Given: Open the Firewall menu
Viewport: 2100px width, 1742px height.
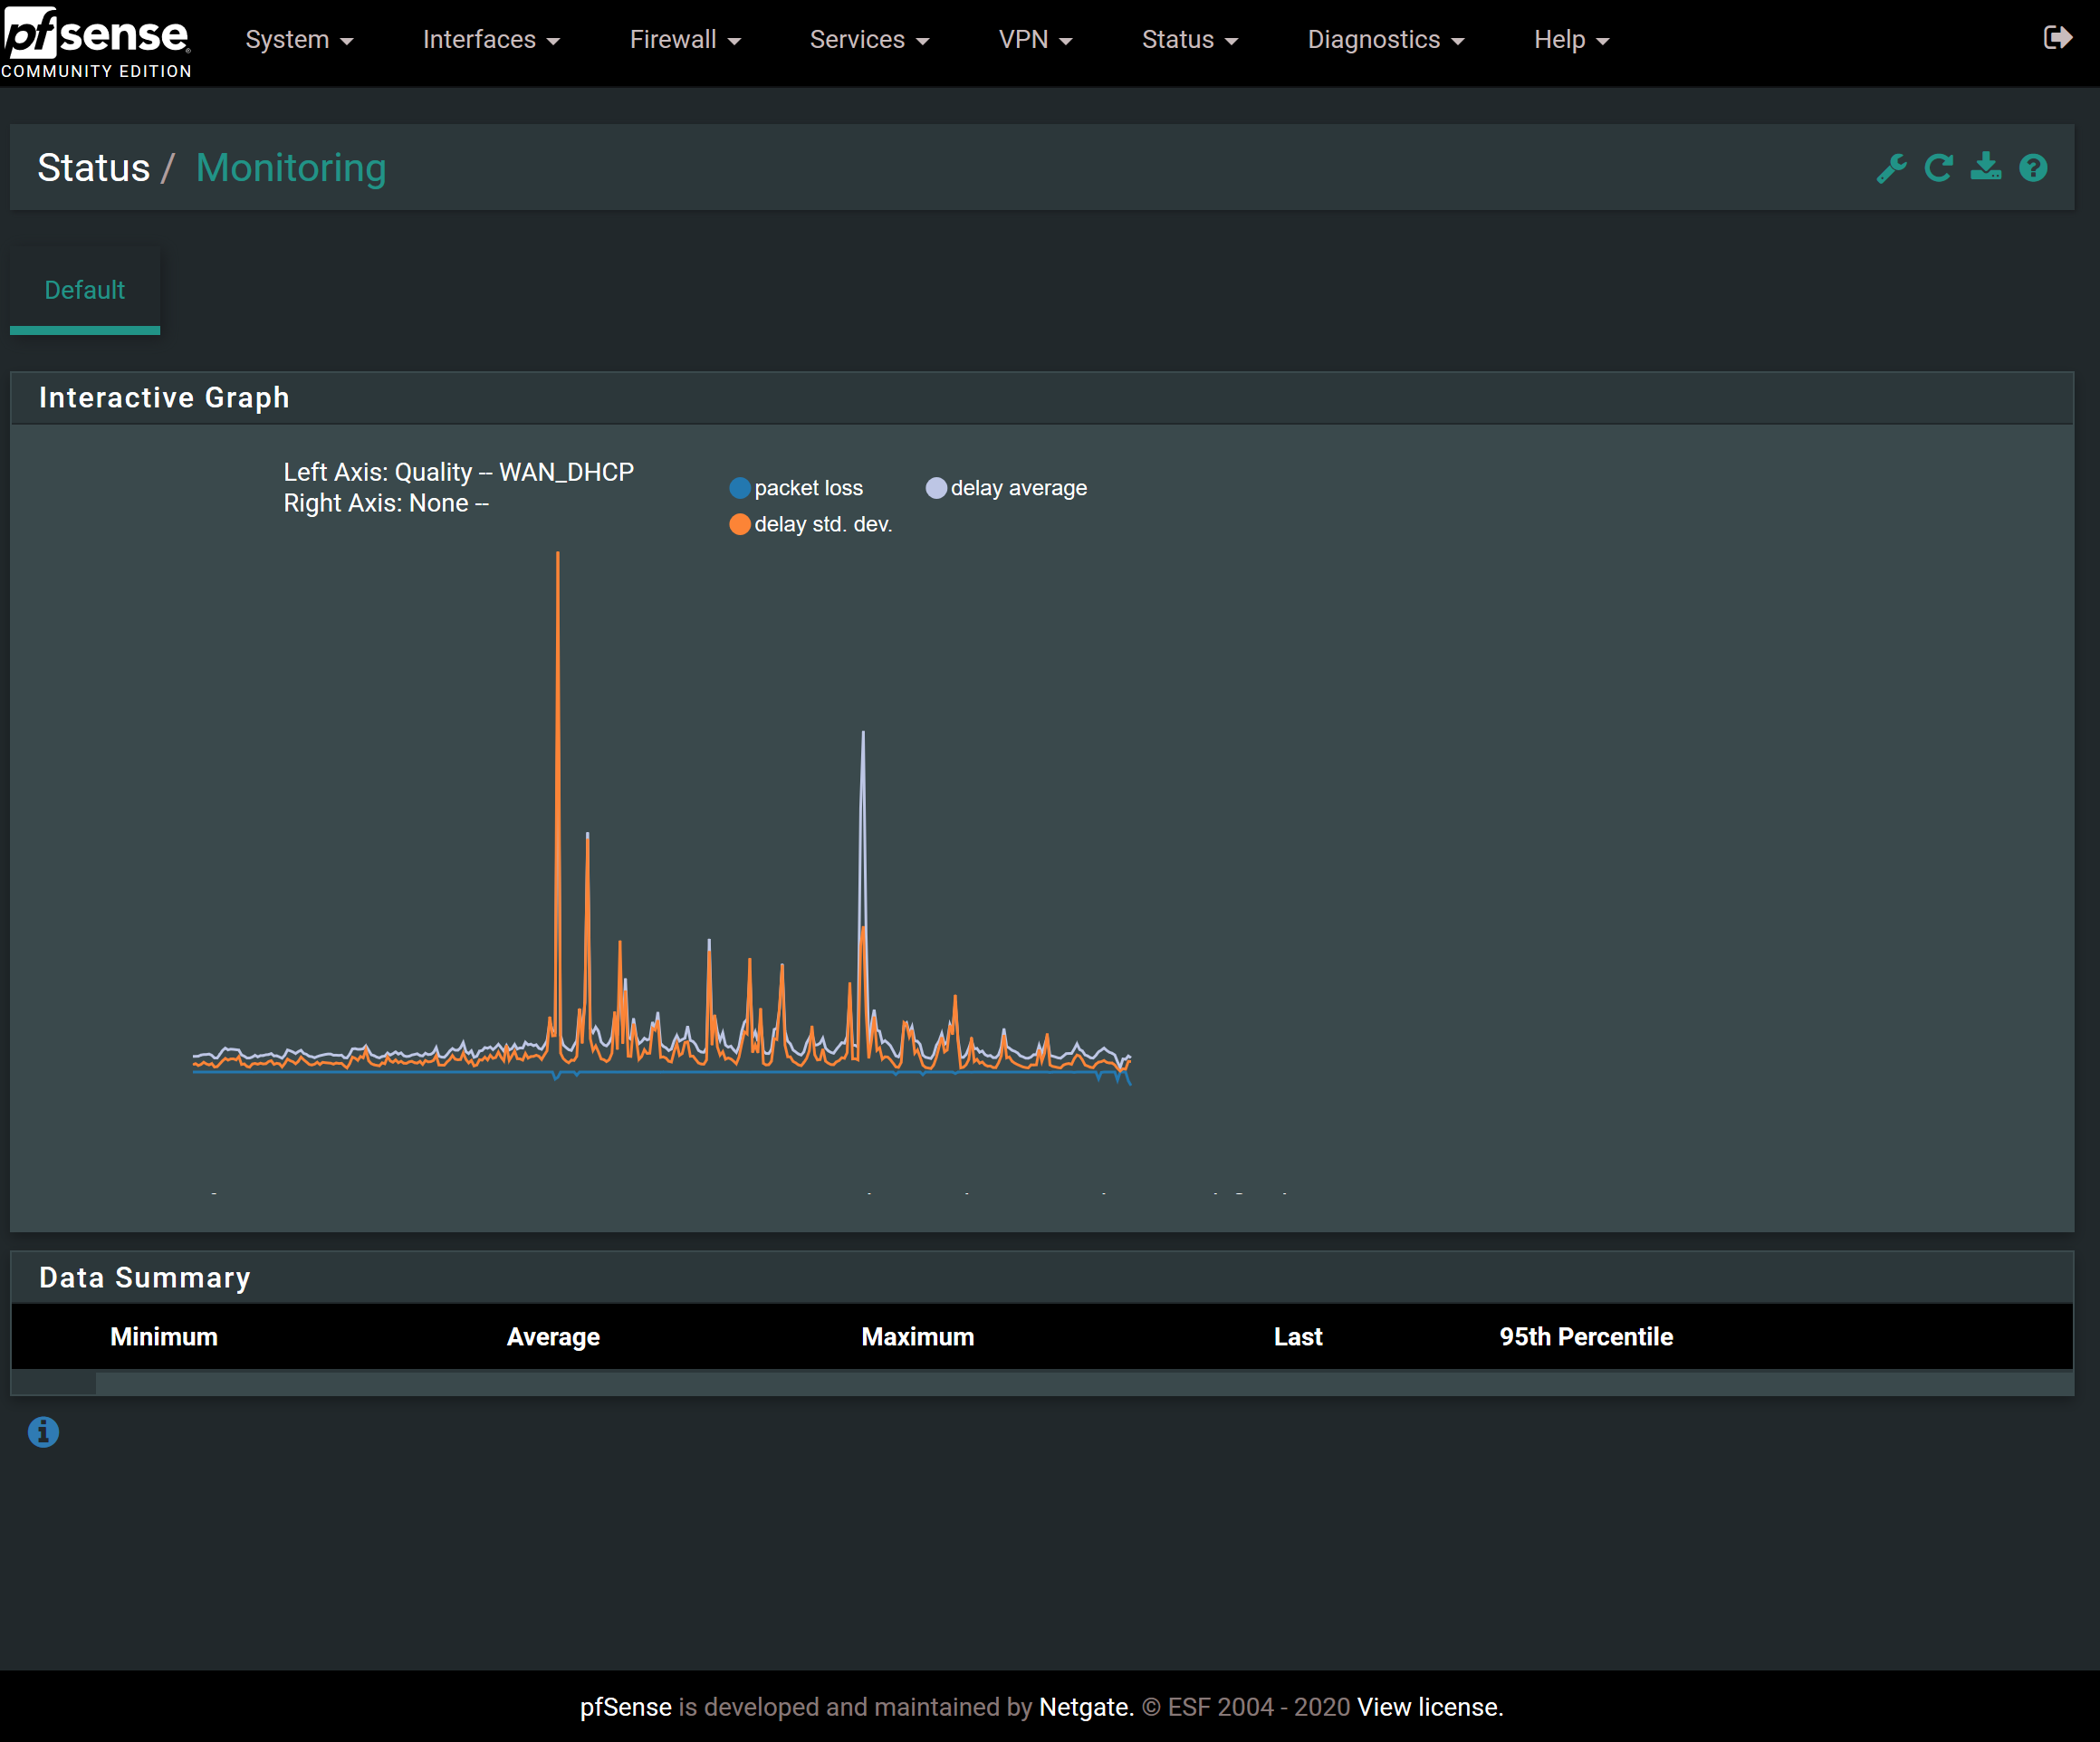Looking at the screenshot, I should 684,40.
